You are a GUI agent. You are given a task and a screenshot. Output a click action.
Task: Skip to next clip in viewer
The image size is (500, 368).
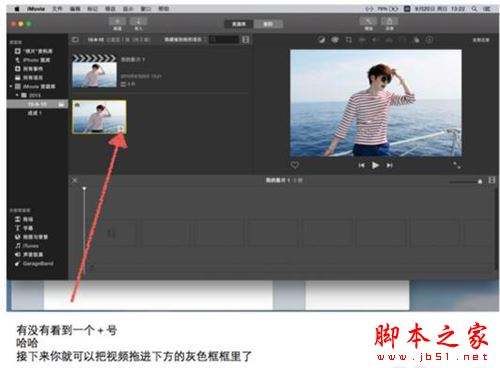389,165
